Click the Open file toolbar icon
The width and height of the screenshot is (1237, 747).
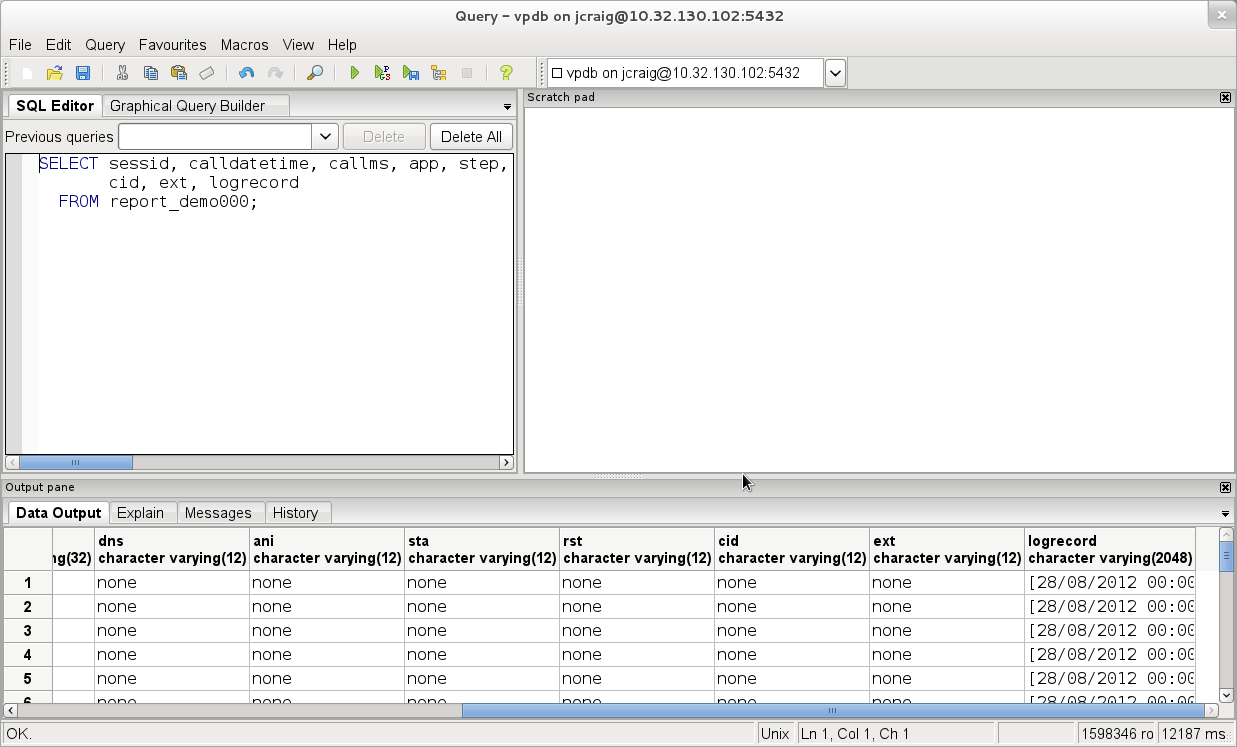click(55, 73)
